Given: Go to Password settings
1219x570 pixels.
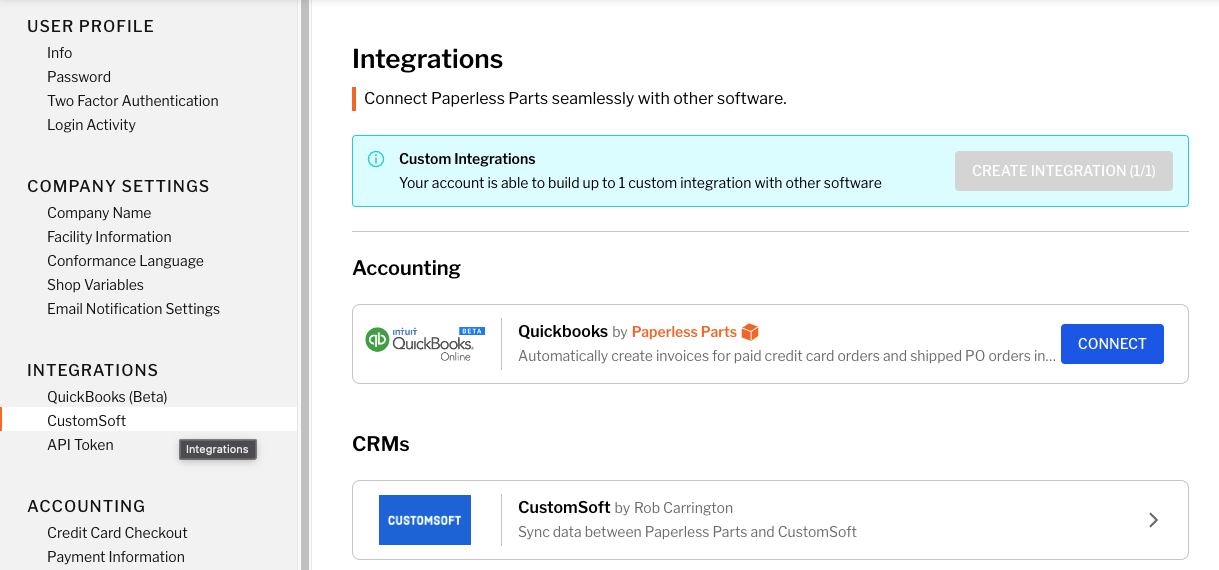Looking at the screenshot, I should click(x=79, y=77).
